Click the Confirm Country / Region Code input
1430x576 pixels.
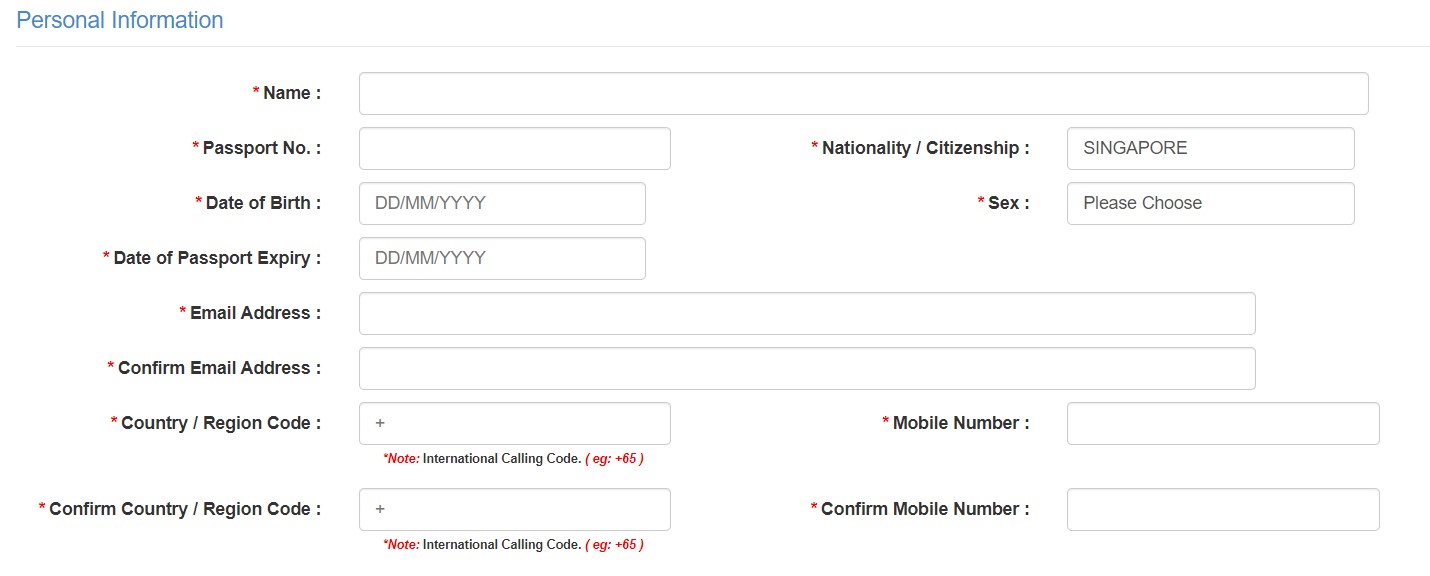click(514, 509)
